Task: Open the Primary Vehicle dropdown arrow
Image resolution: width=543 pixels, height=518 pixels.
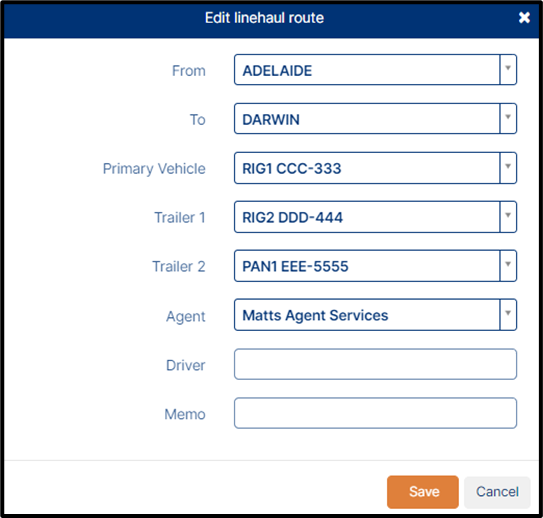Action: [508, 168]
